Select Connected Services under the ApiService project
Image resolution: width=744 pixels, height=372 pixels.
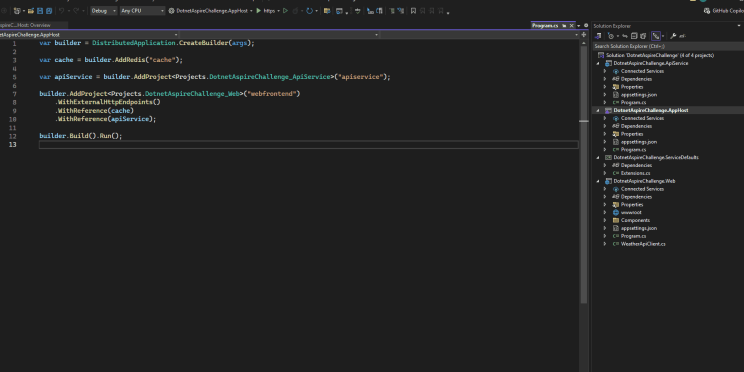[642, 71]
